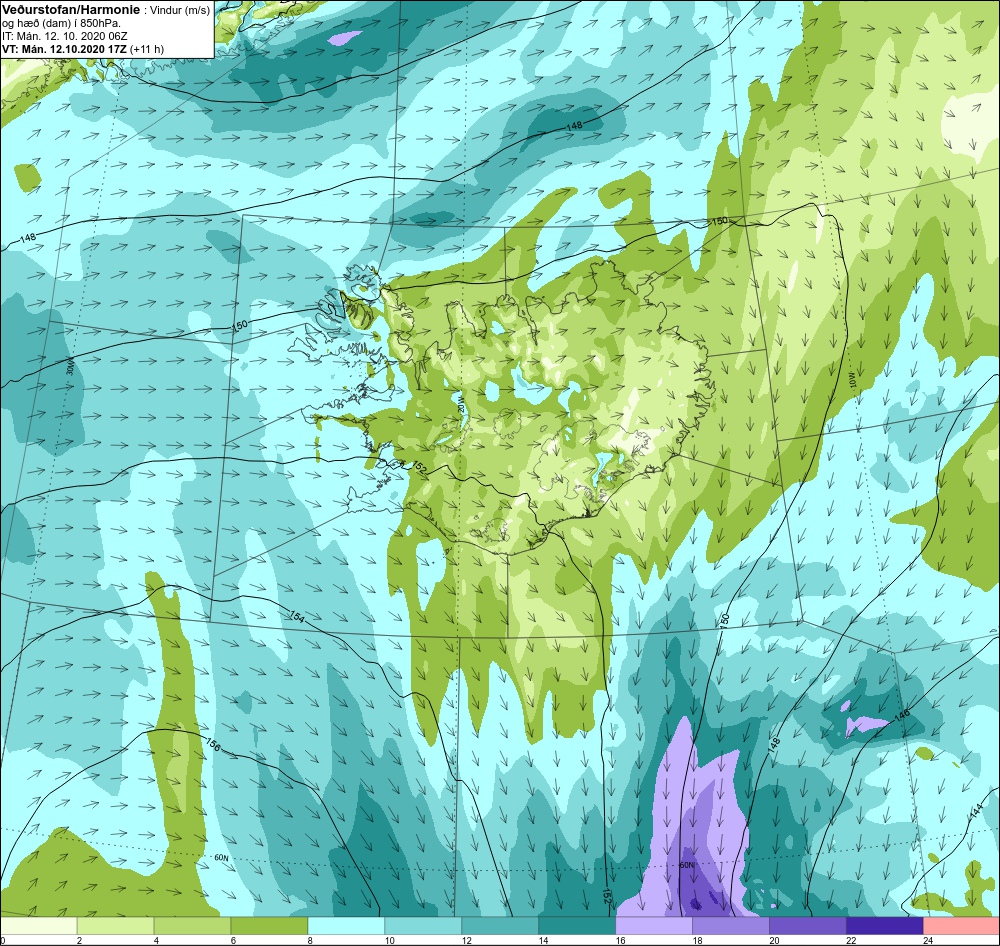
Task: Click the legend value 2
Action: click(79, 940)
